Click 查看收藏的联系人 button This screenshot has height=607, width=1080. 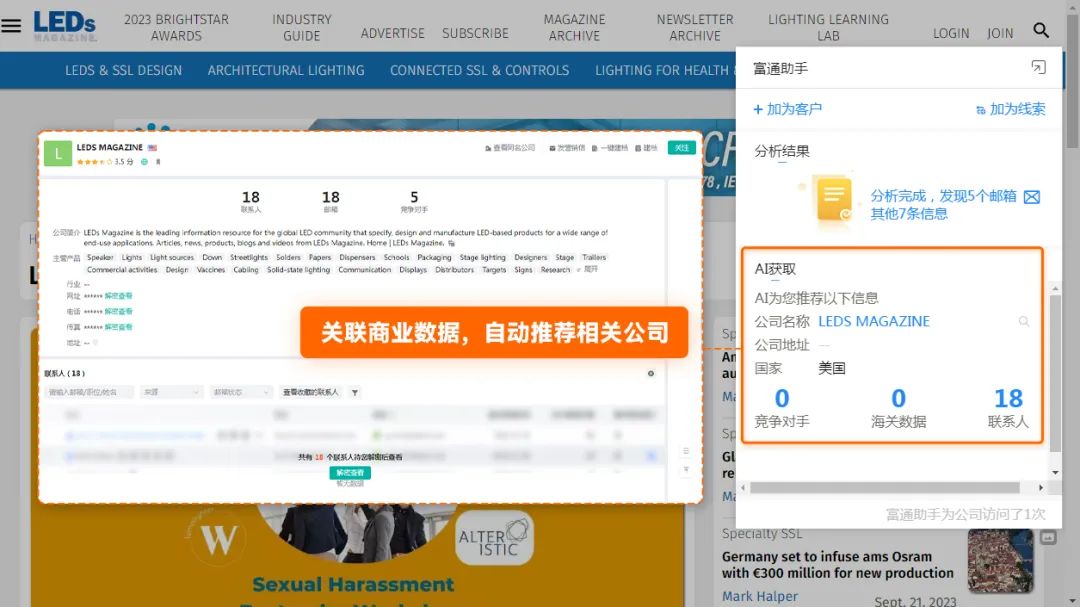pos(311,392)
